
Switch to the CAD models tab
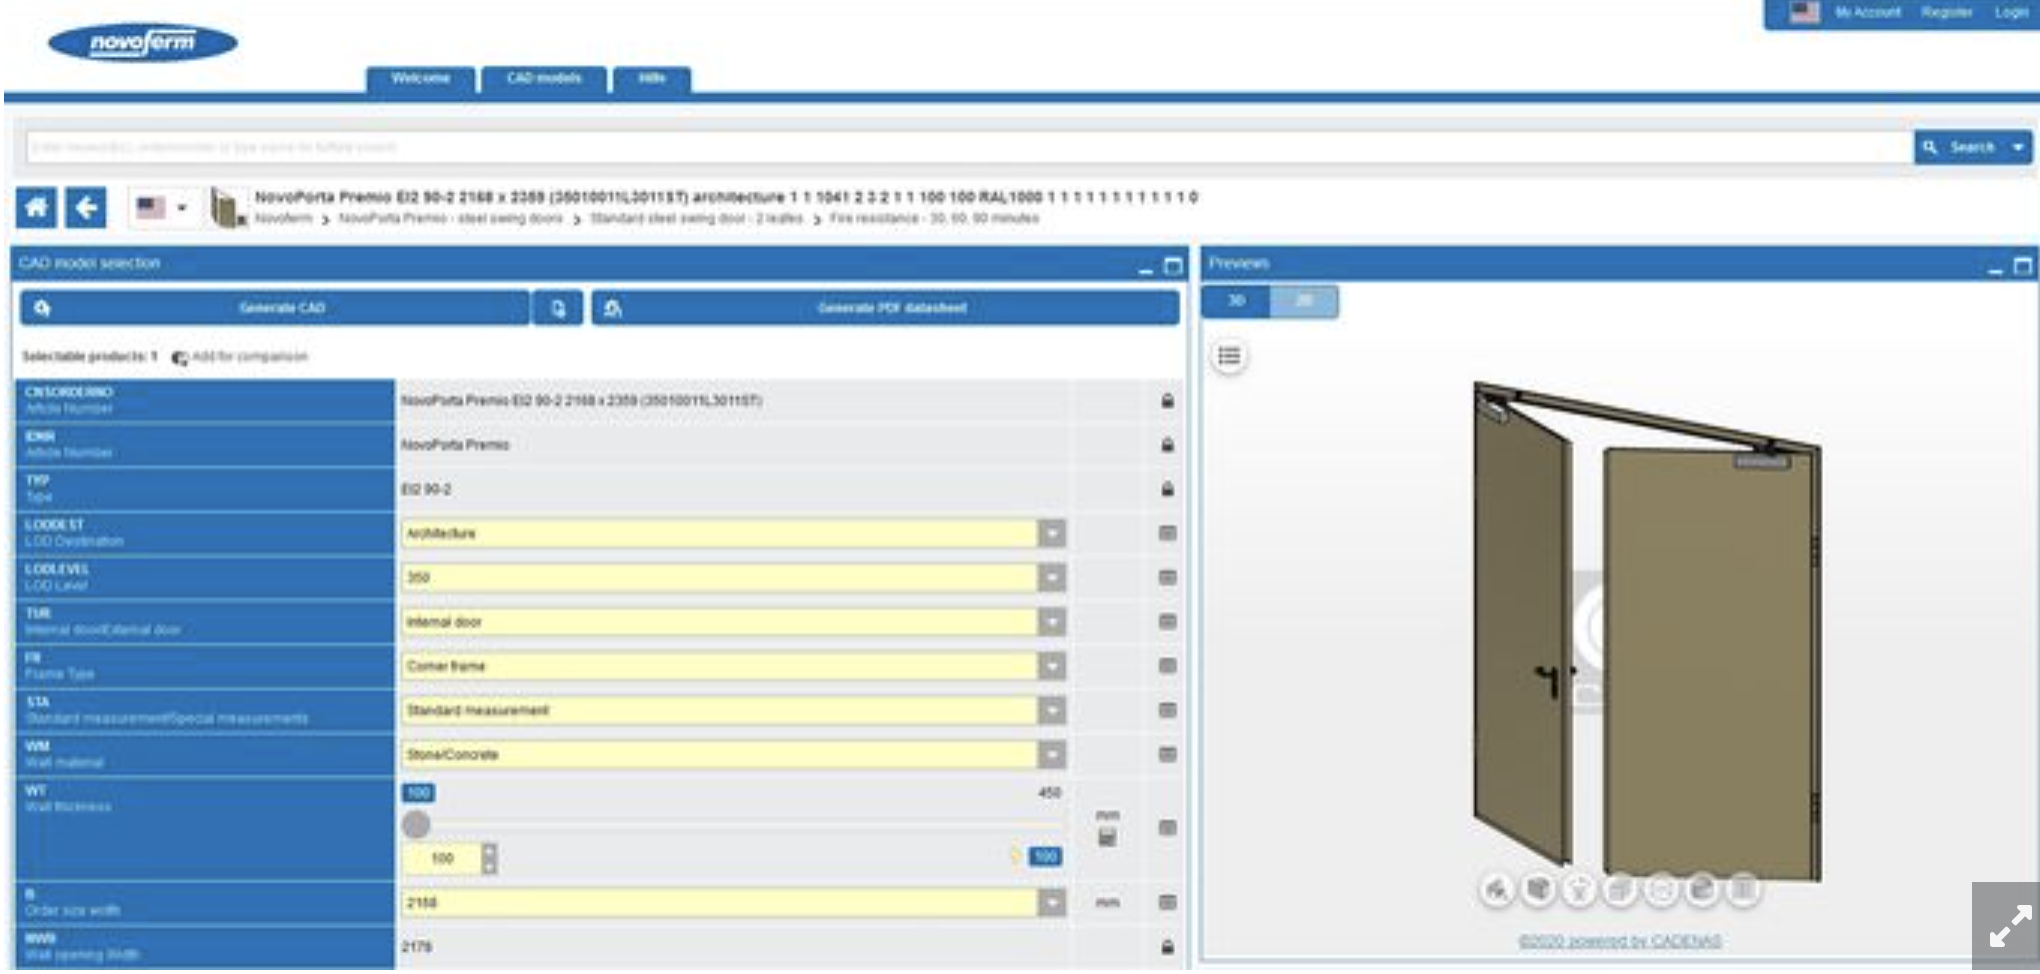(x=544, y=79)
